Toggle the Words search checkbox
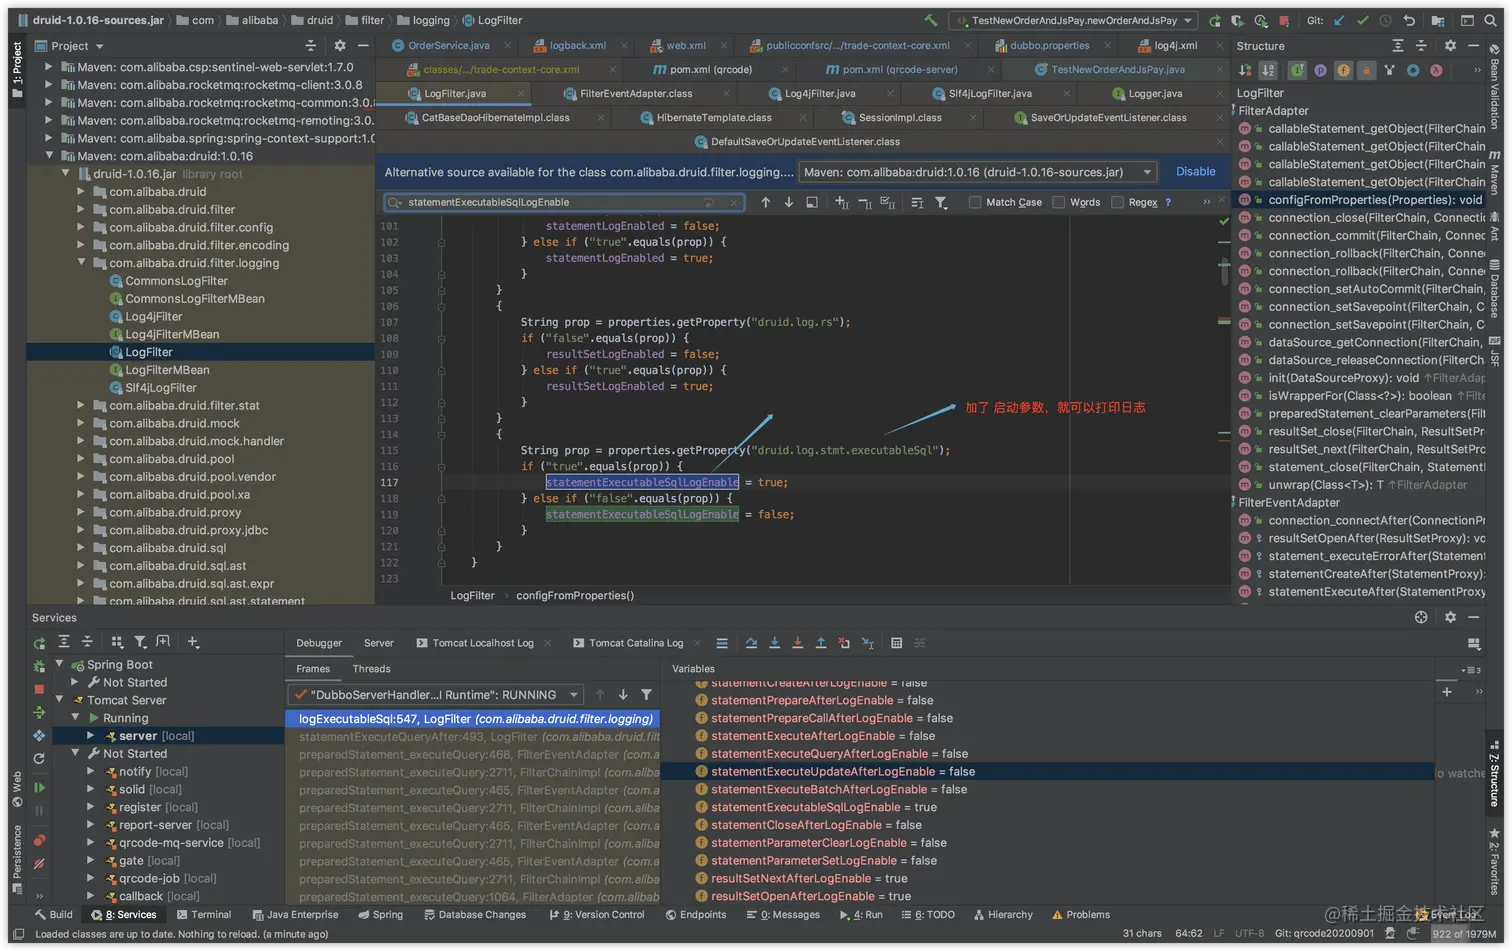The height and width of the screenshot is (951, 1512). 1059,202
